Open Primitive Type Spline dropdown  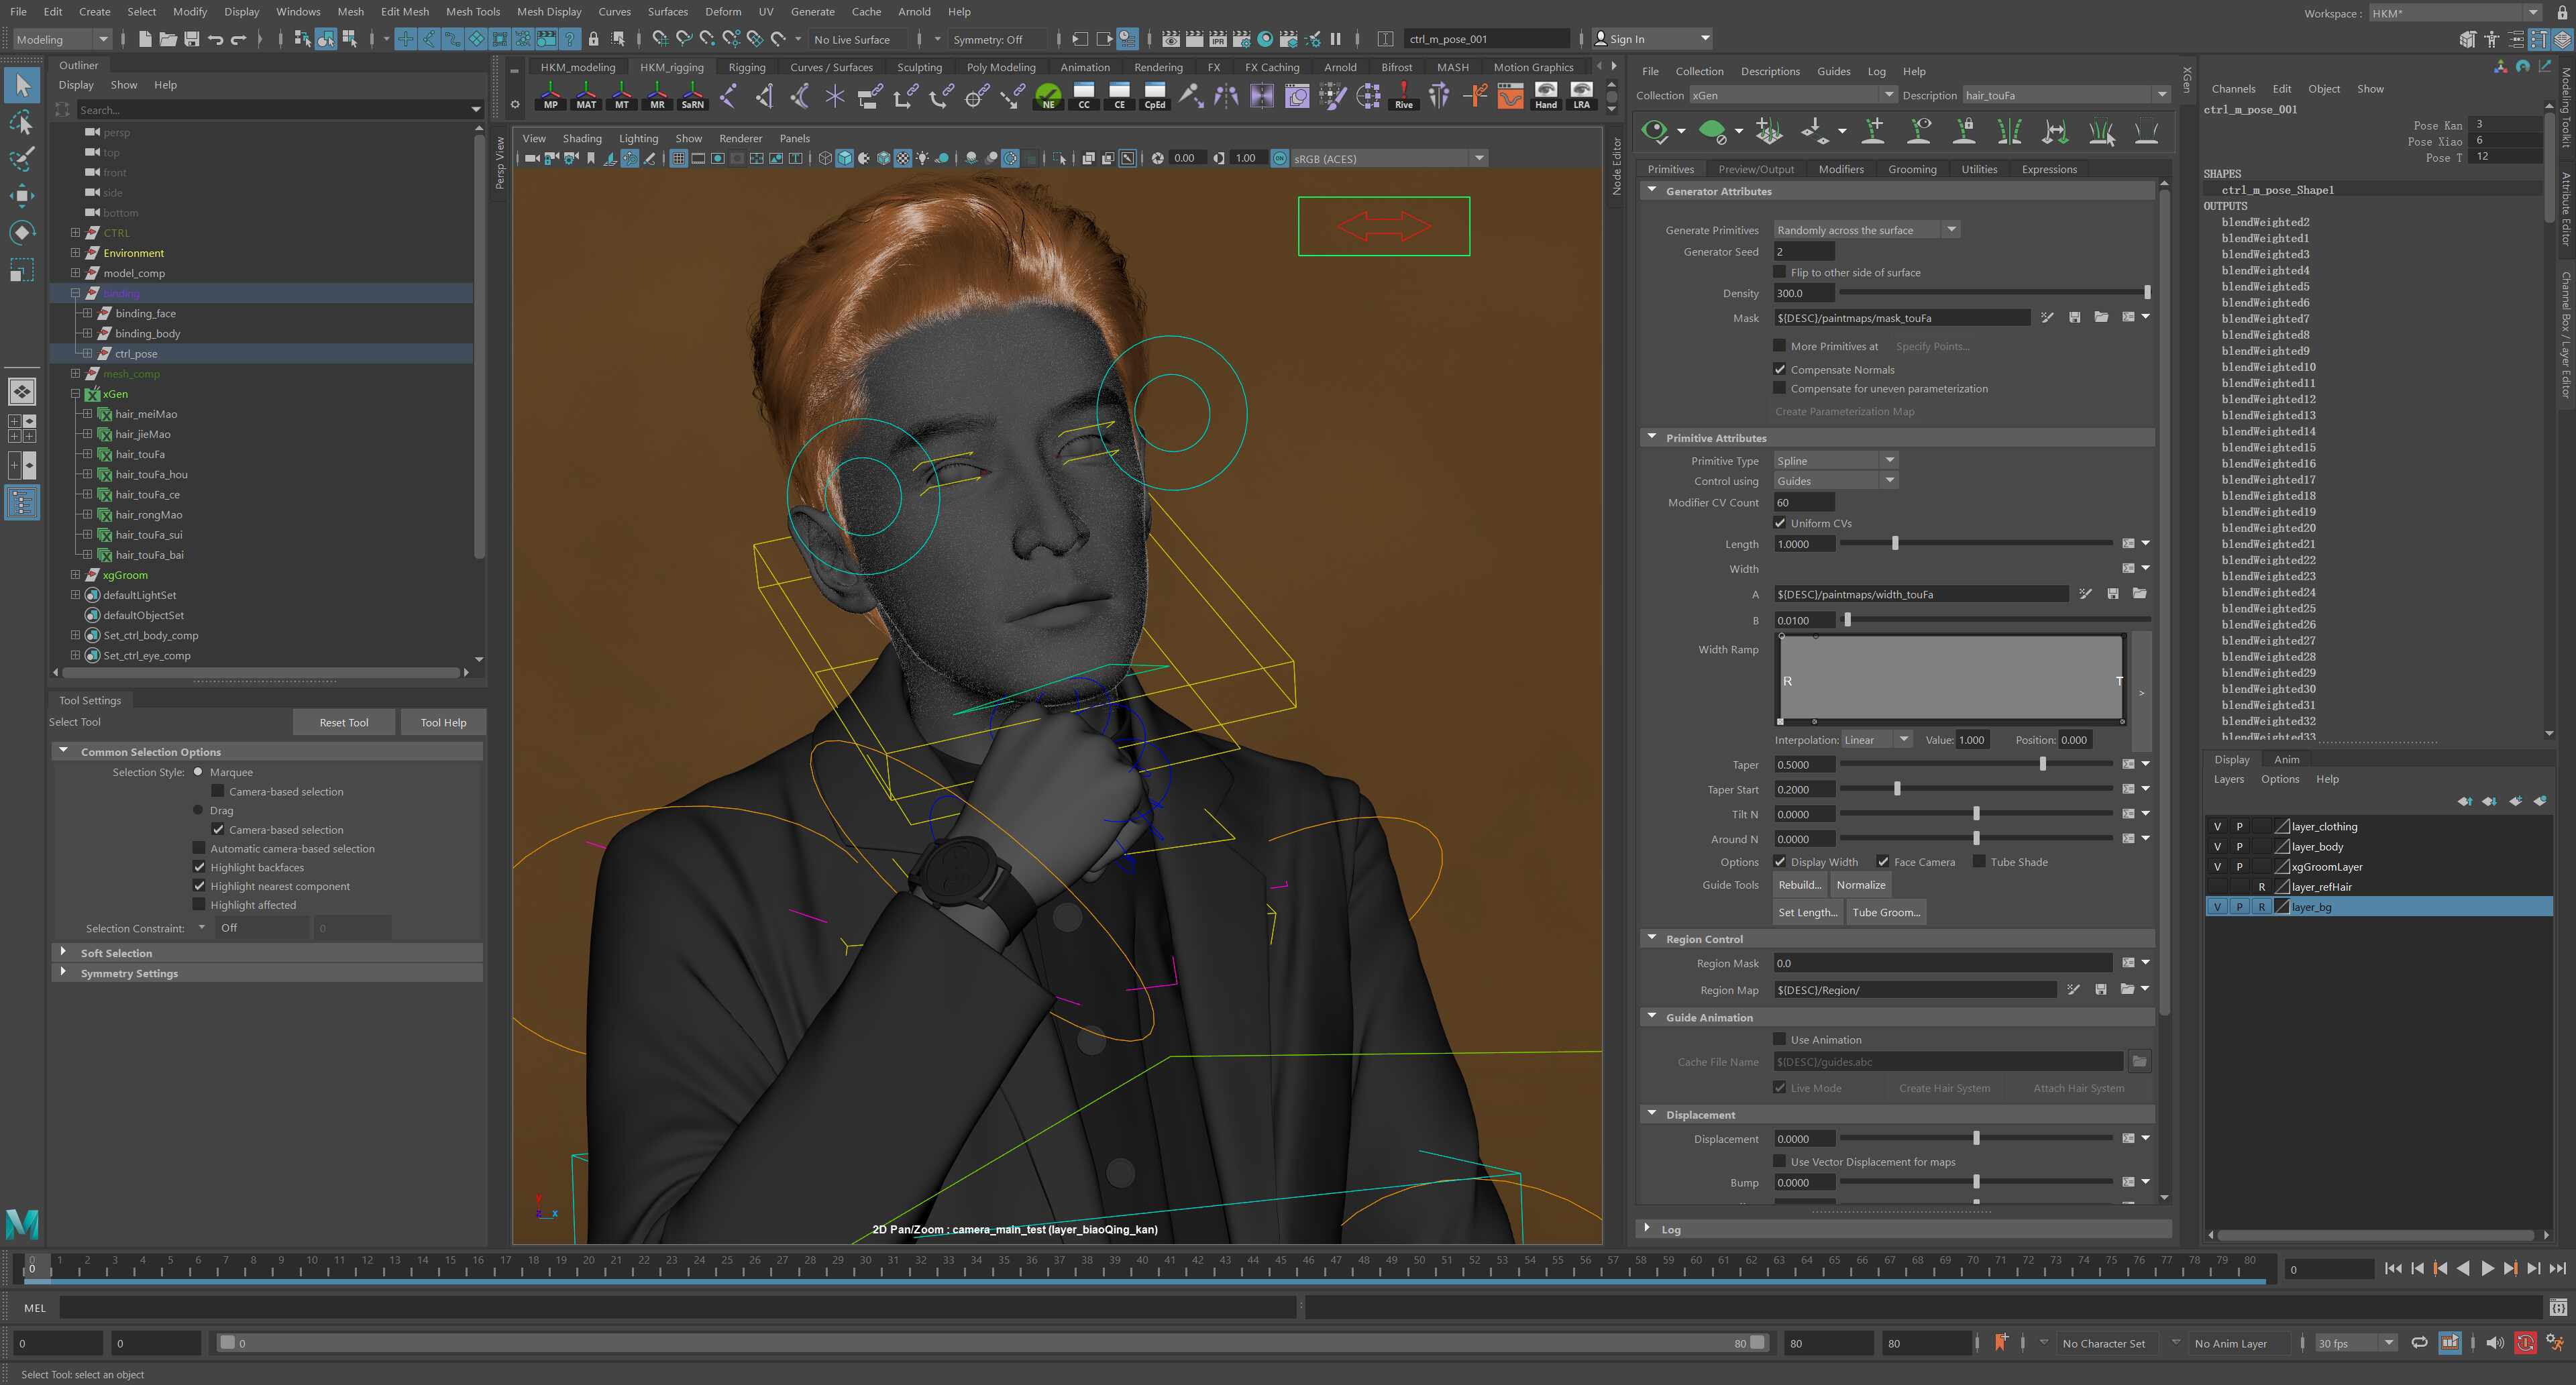pyautogui.click(x=1835, y=461)
